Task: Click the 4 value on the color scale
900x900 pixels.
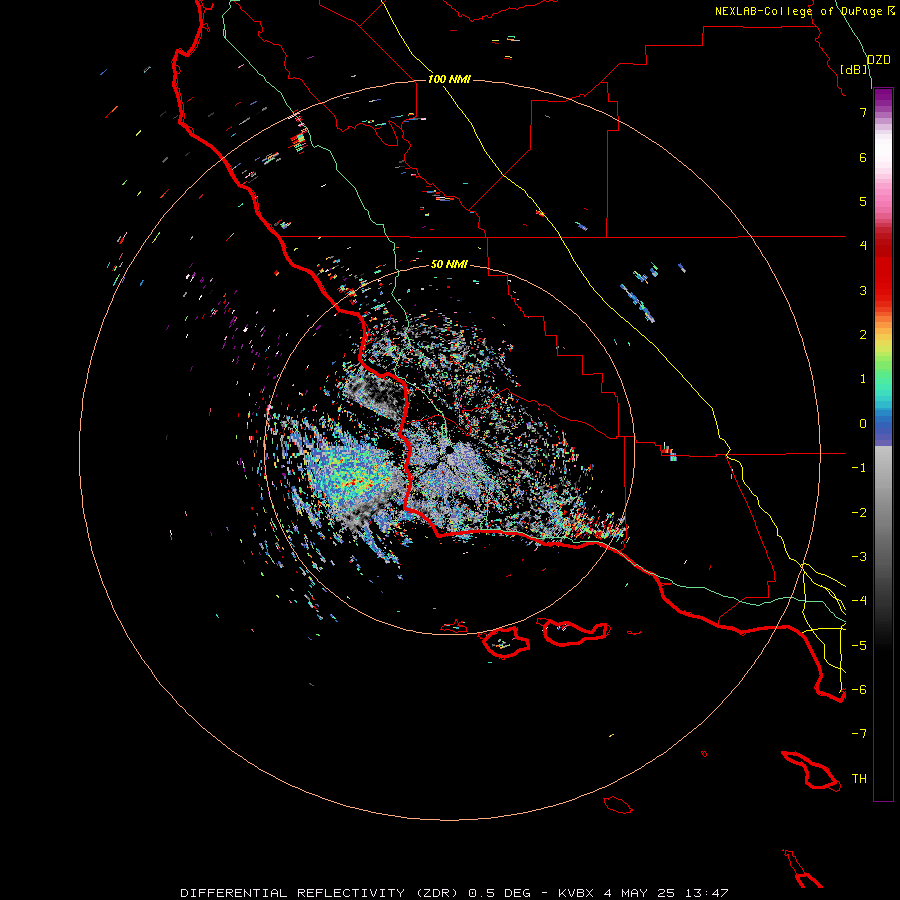Action: (x=863, y=246)
